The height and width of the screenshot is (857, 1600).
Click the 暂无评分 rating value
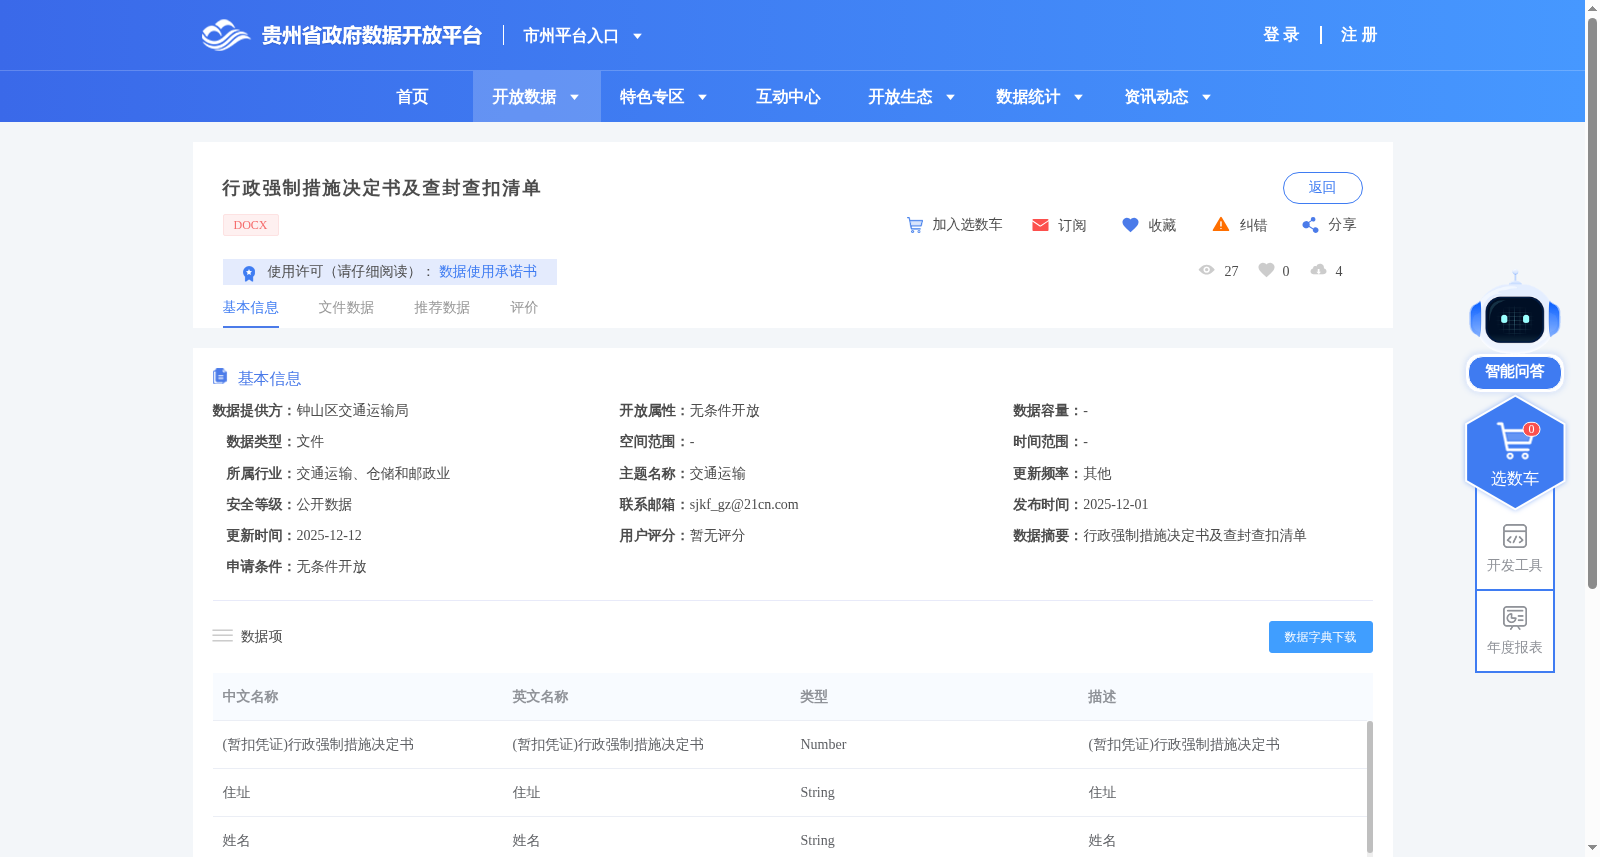[717, 536]
